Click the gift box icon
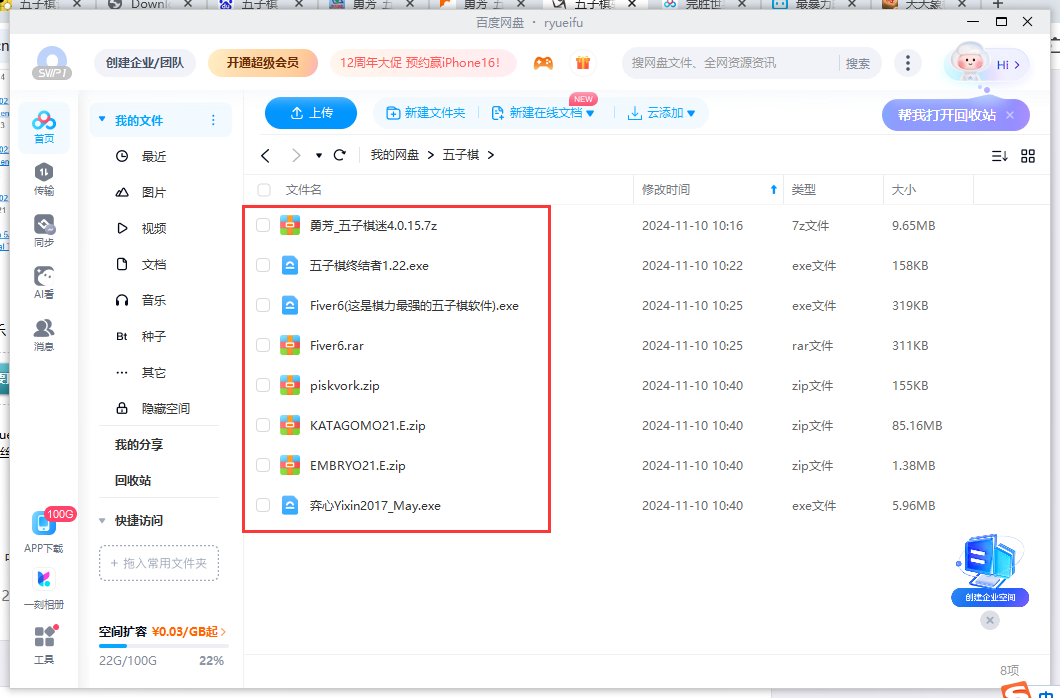The width and height of the screenshot is (1060, 698). coord(583,63)
